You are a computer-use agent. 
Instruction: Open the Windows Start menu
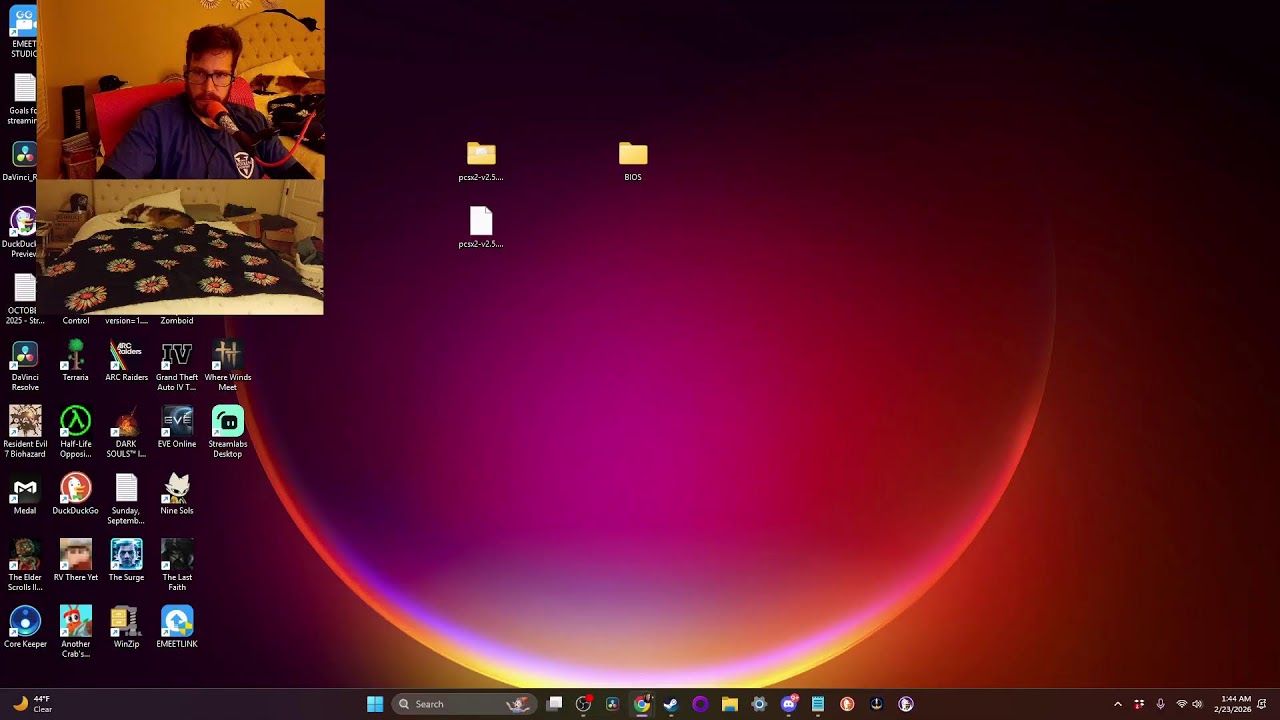coord(375,704)
